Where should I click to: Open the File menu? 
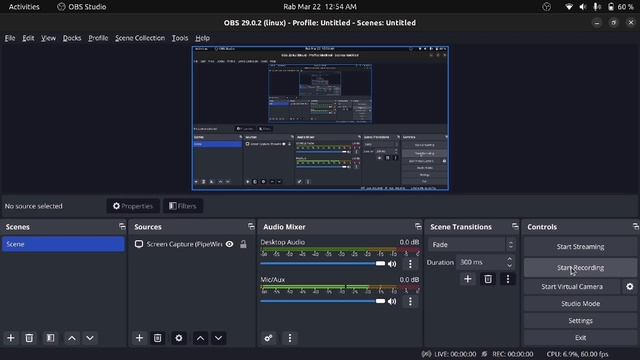click(10, 38)
